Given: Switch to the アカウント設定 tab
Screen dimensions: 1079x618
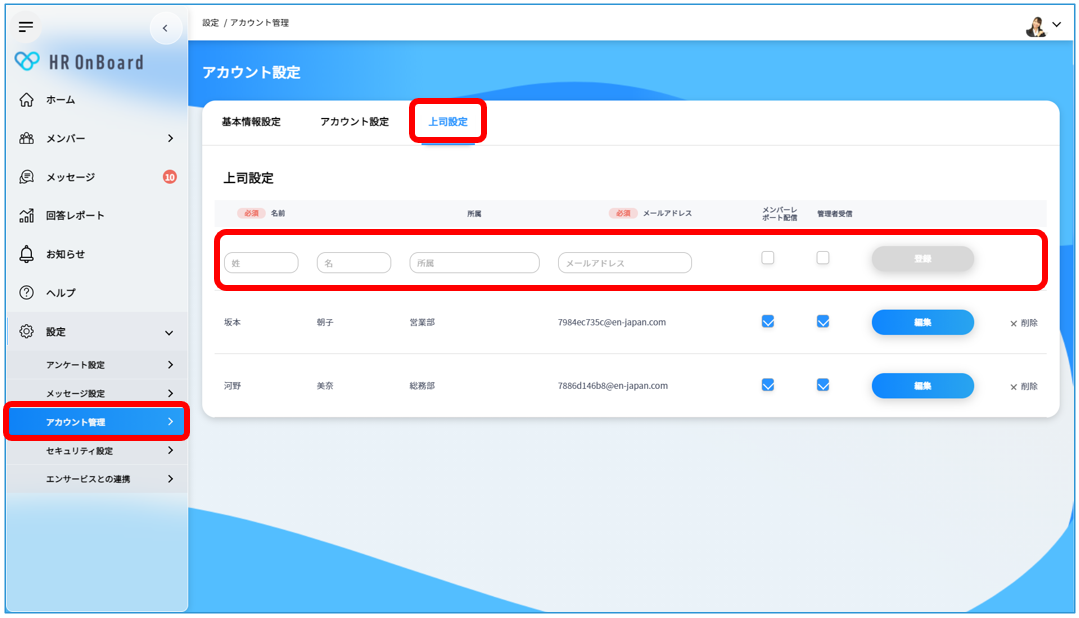Looking at the screenshot, I should pos(354,122).
